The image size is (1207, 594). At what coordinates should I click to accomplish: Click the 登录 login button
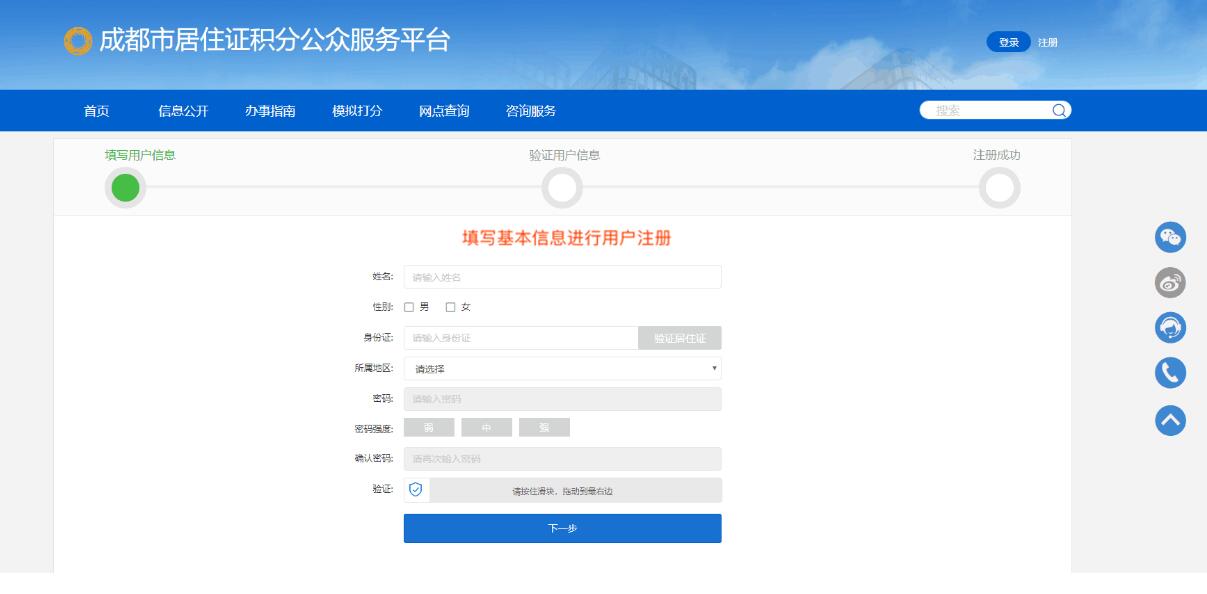click(x=1008, y=42)
